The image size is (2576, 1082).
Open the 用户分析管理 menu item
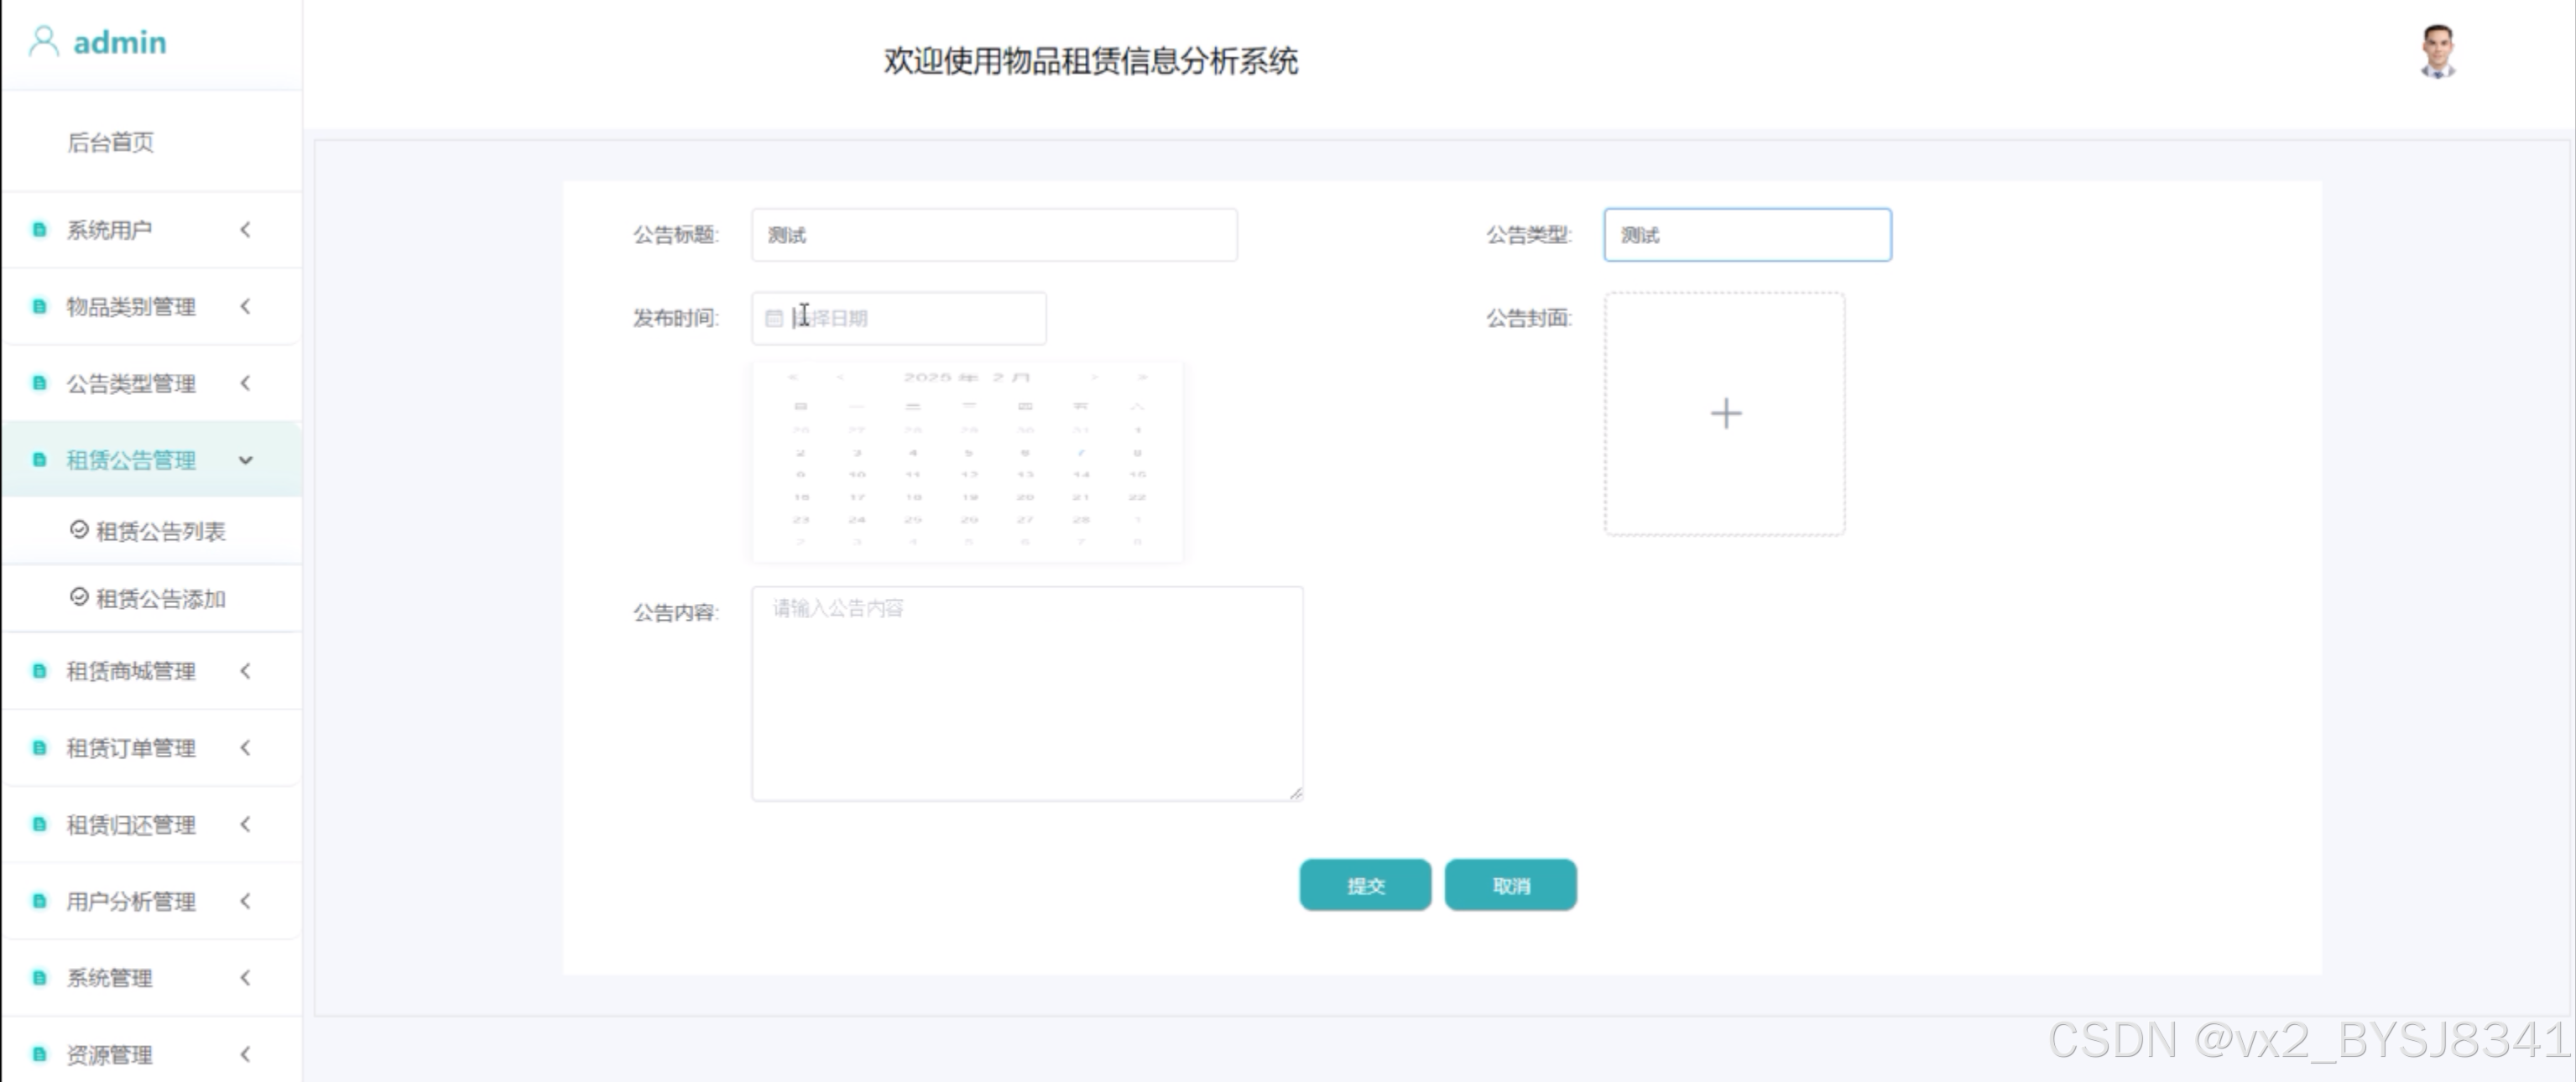point(131,902)
